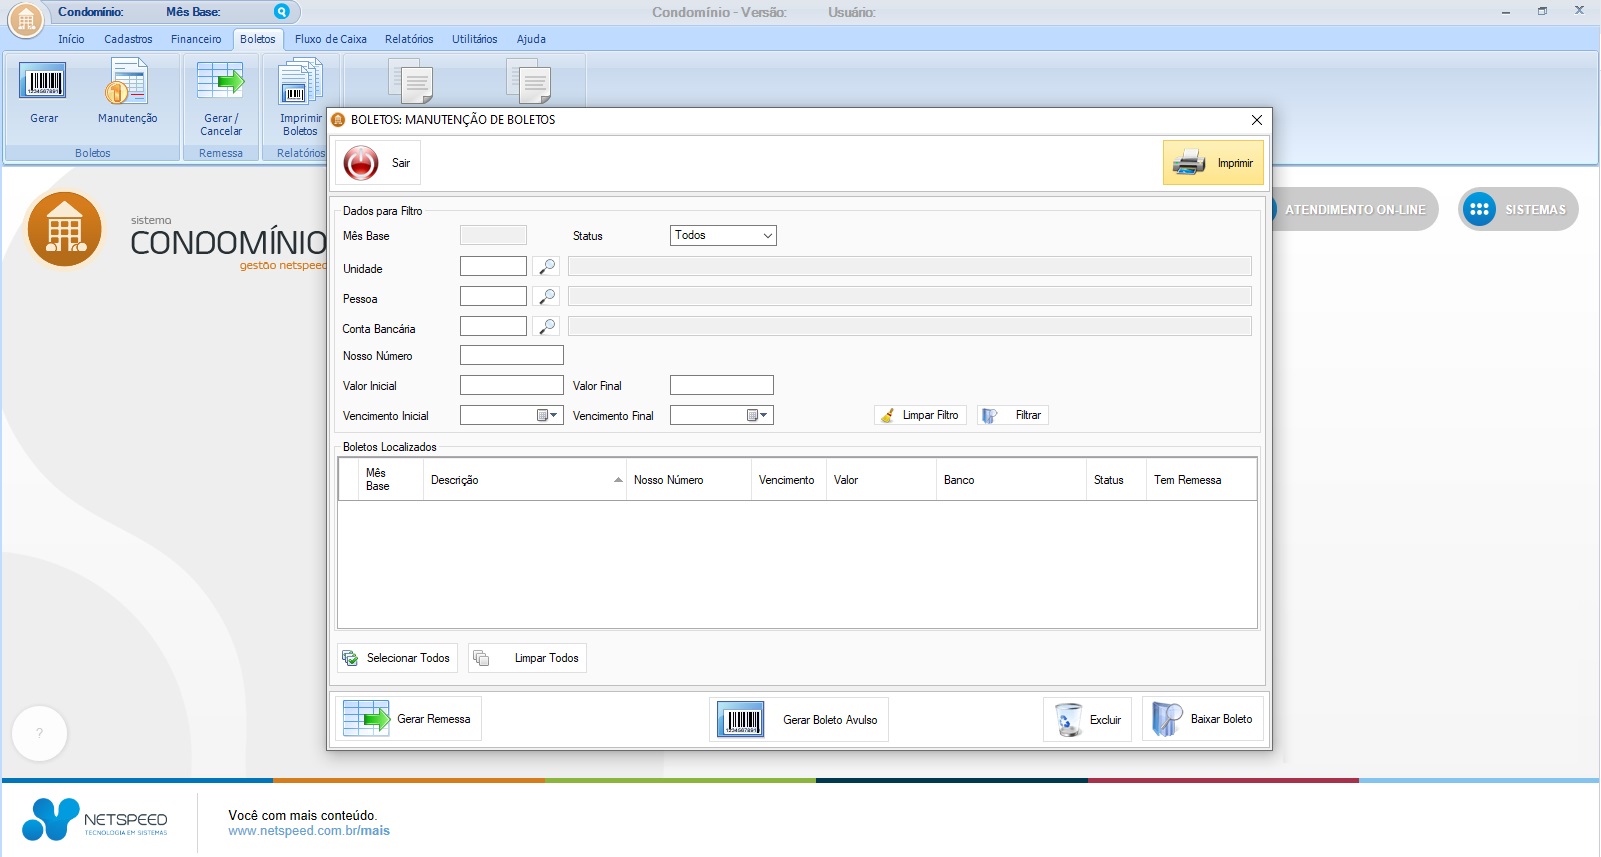The width and height of the screenshot is (1601, 857).
Task: Click the Gerar Boleto Avulso barcode button
Action: click(x=799, y=720)
